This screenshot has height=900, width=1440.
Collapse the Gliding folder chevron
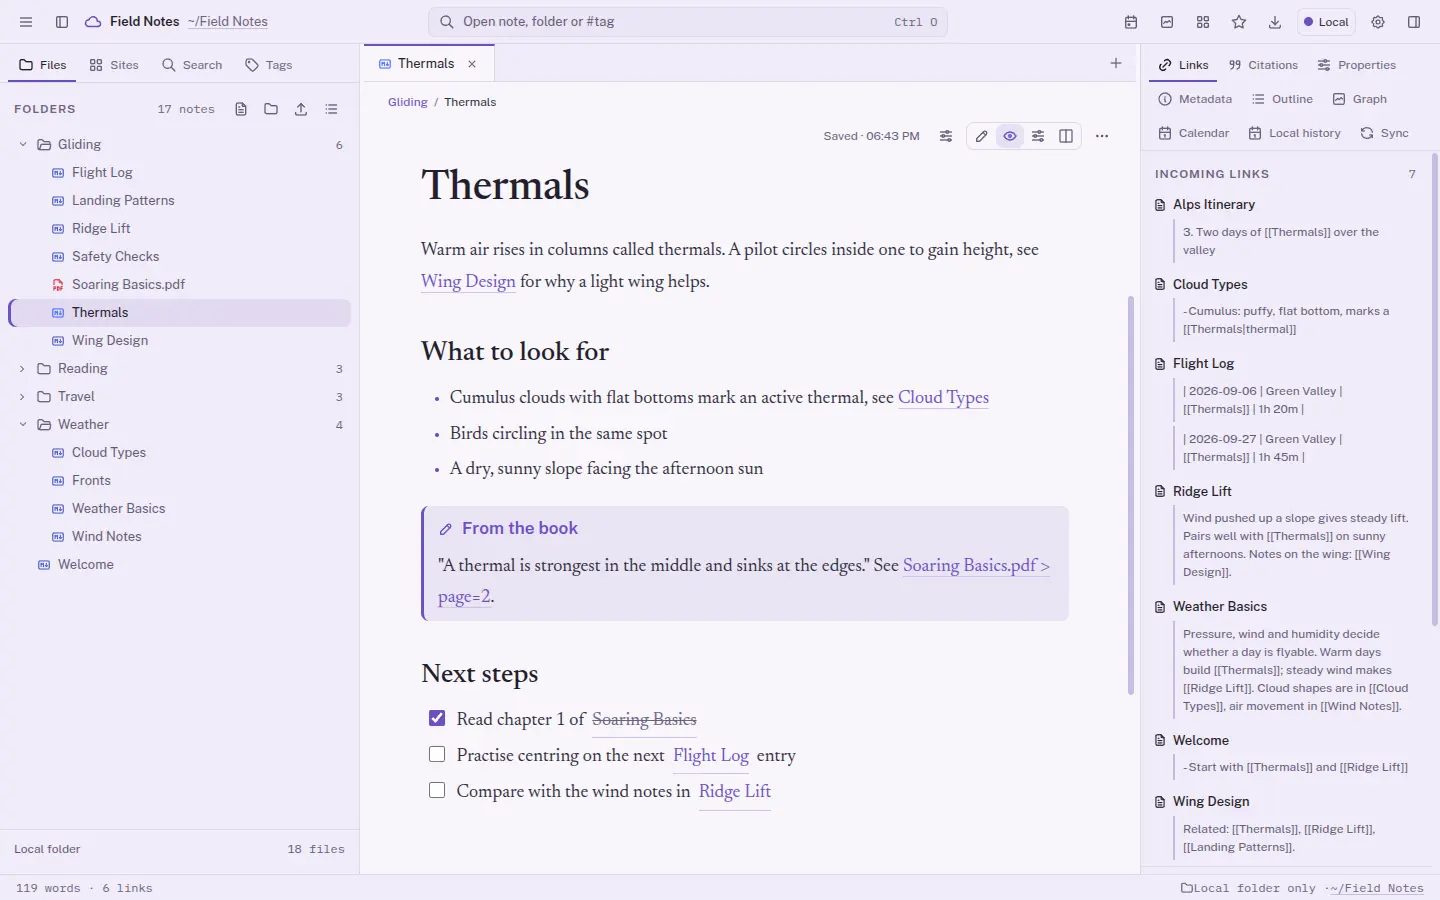pyautogui.click(x=23, y=144)
